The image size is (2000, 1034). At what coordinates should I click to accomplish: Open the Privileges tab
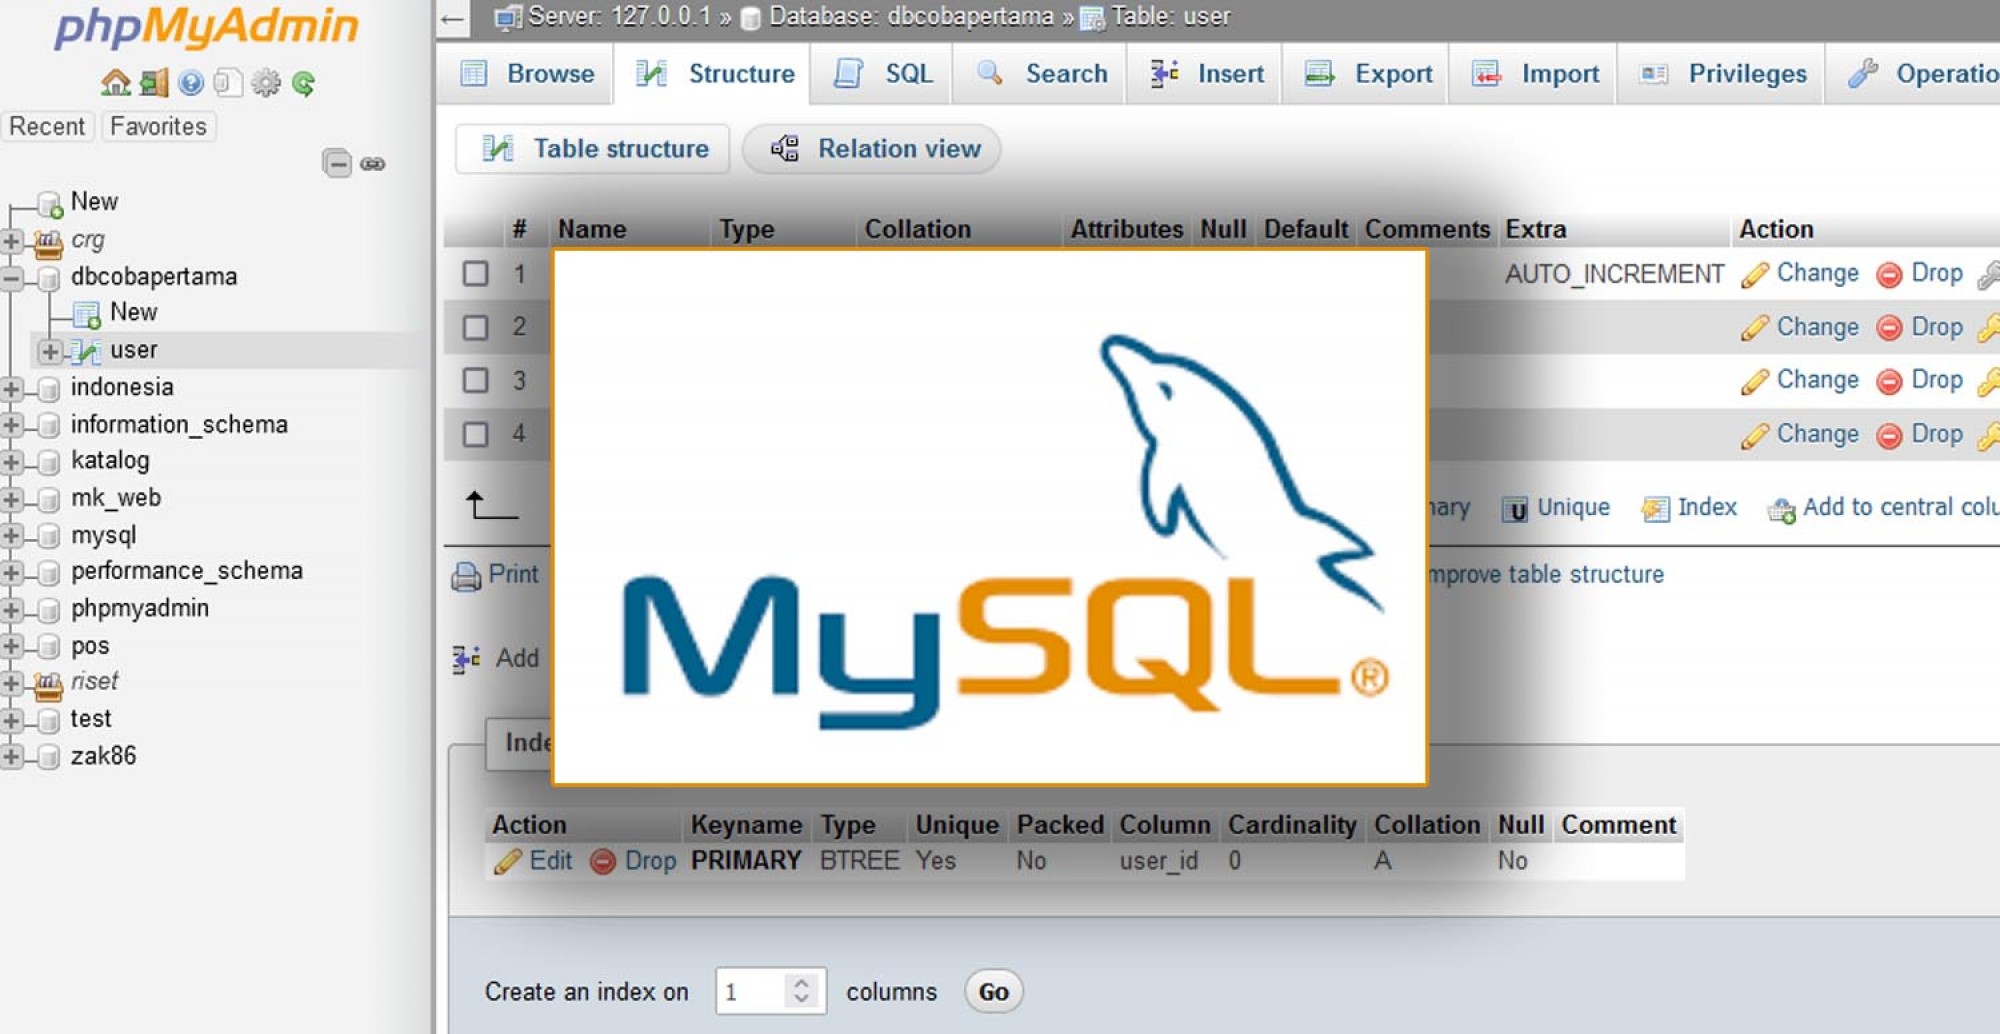[x=1722, y=74]
